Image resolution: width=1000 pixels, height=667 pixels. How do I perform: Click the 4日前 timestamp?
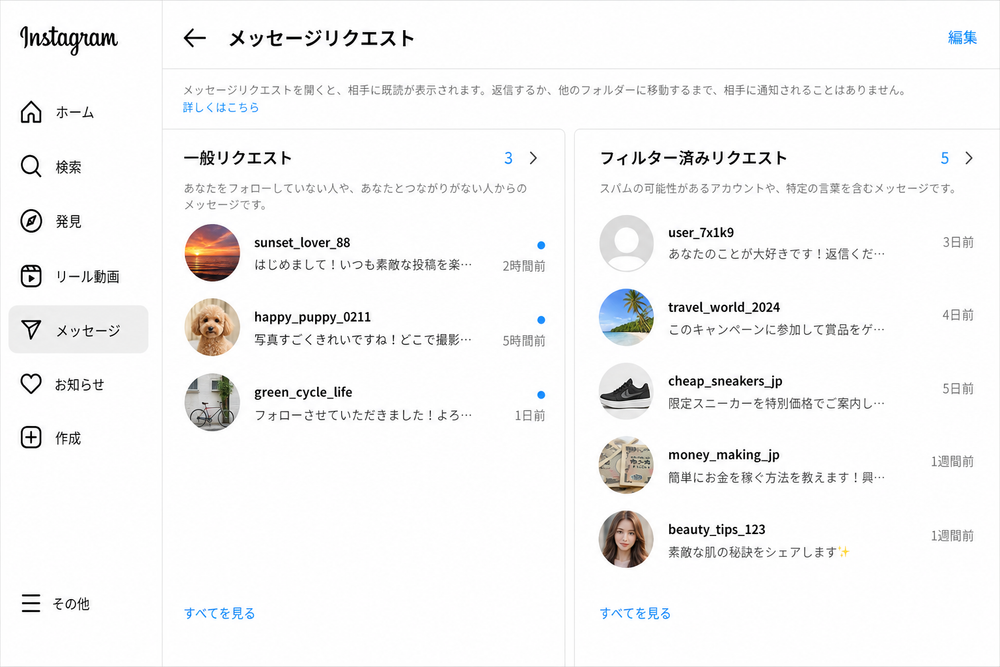pos(958,314)
